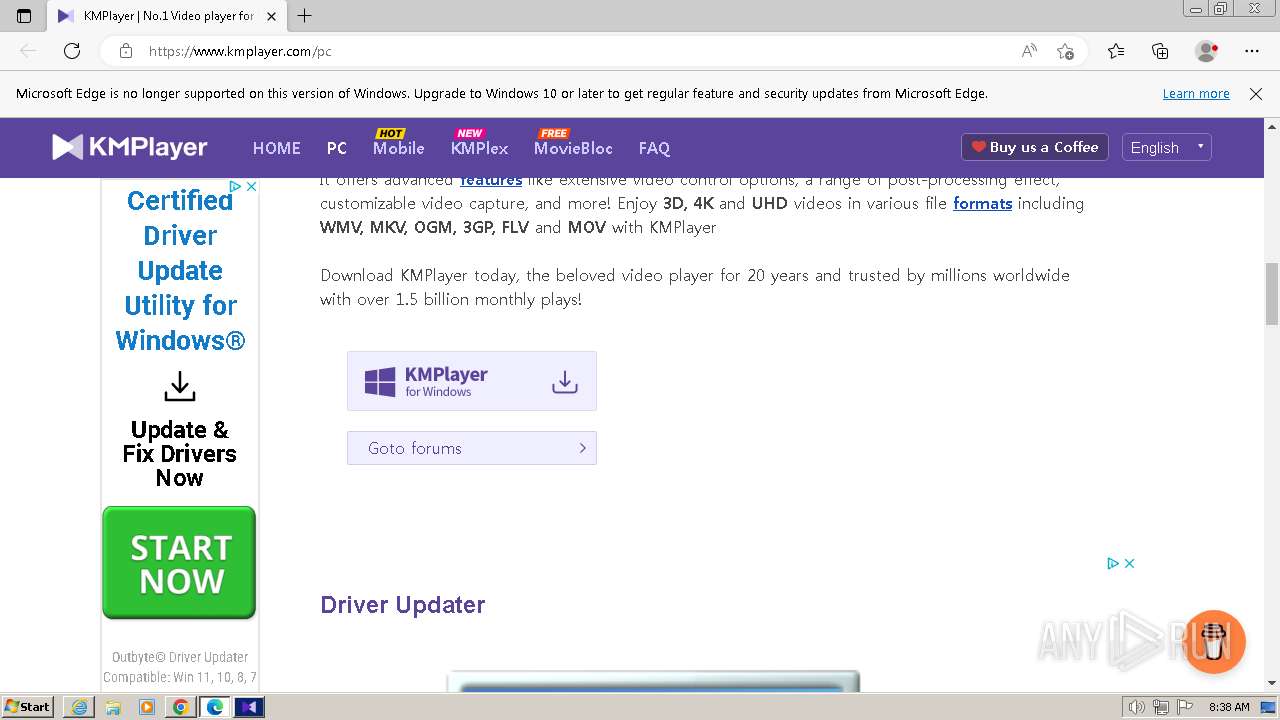Screen dimensions: 1280x720
Task: Close the left sidebar ad
Action: [252, 186]
